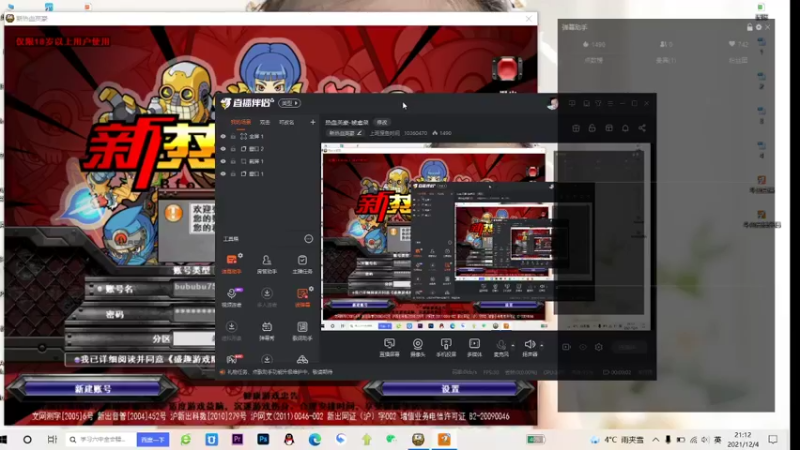The height and width of the screenshot is (450, 800).
Task: Show hidden system tray icons
Action: pyautogui.click(x=656, y=439)
